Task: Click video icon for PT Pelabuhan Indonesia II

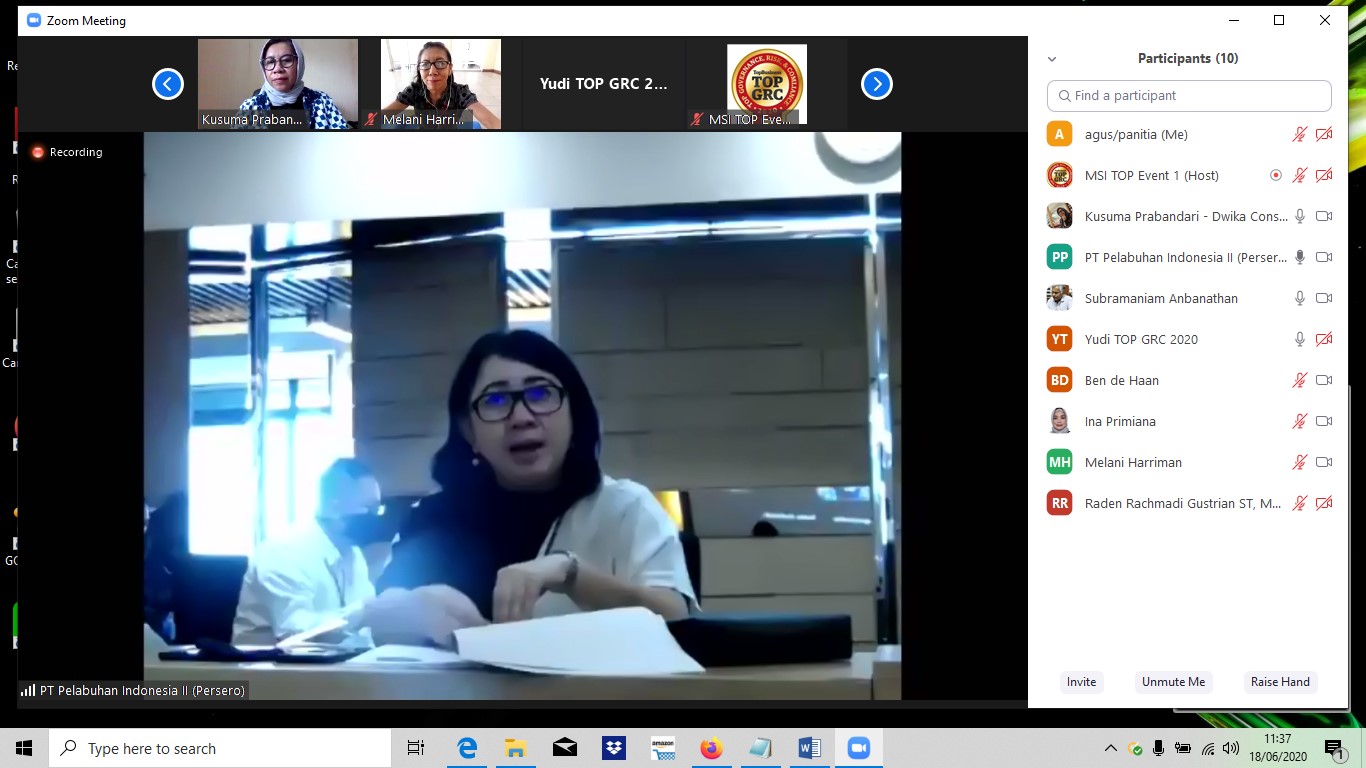Action: point(1324,257)
